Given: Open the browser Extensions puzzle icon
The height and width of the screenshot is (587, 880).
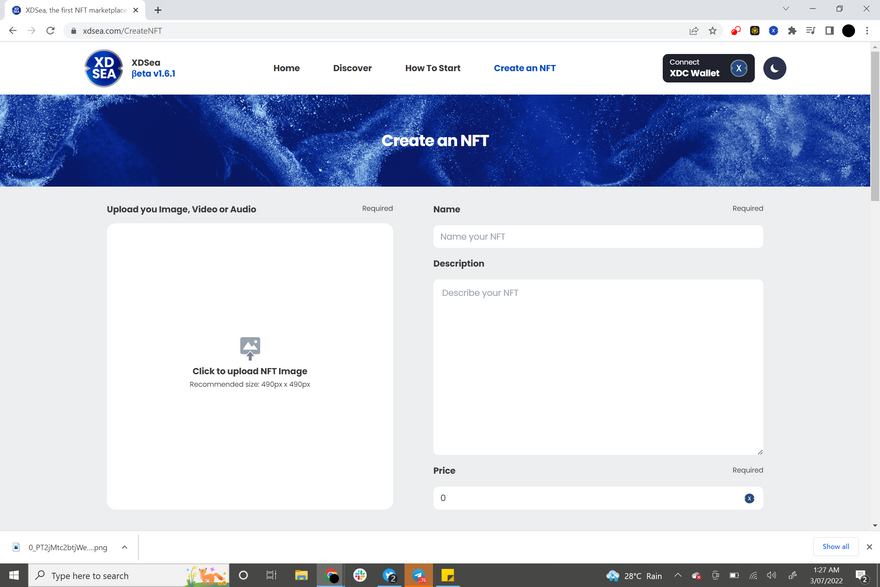Looking at the screenshot, I should point(792,31).
